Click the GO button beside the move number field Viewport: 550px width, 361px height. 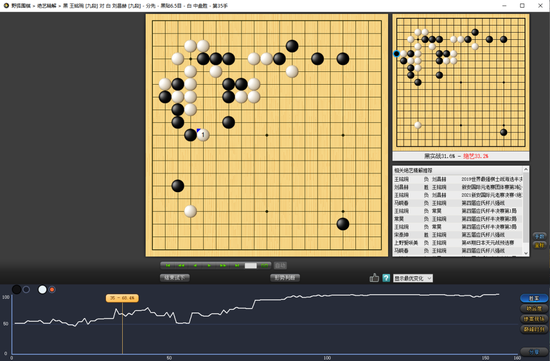click(264, 266)
